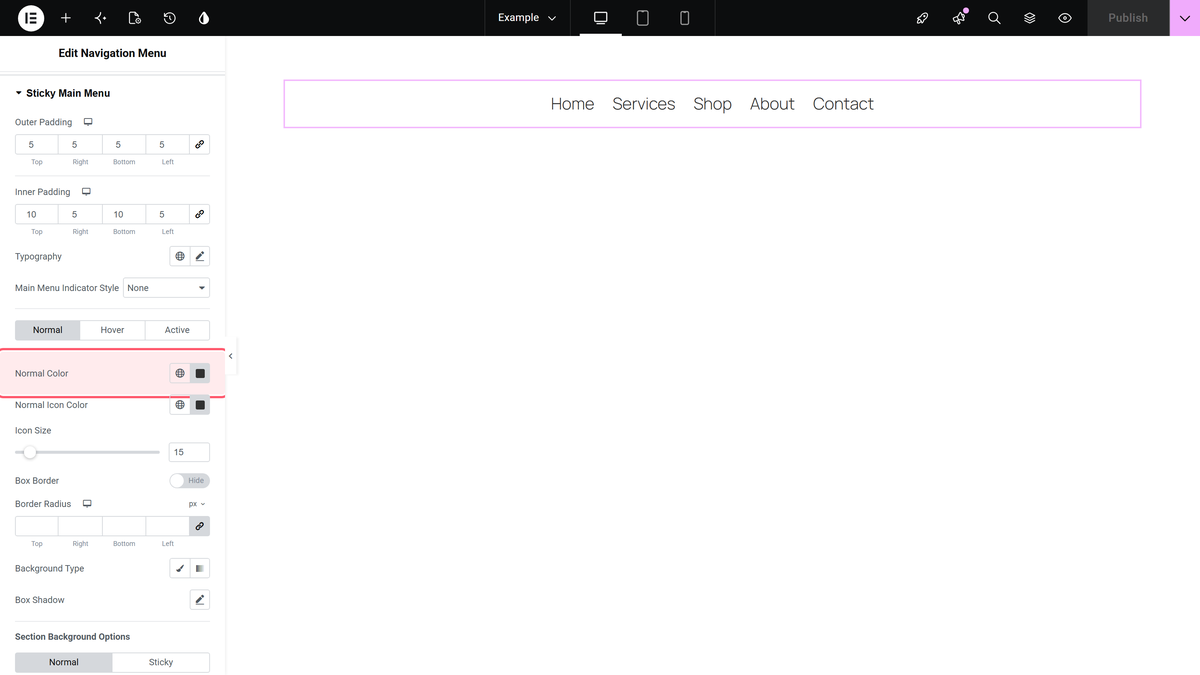Select gradient Background Type icon

click(200, 569)
